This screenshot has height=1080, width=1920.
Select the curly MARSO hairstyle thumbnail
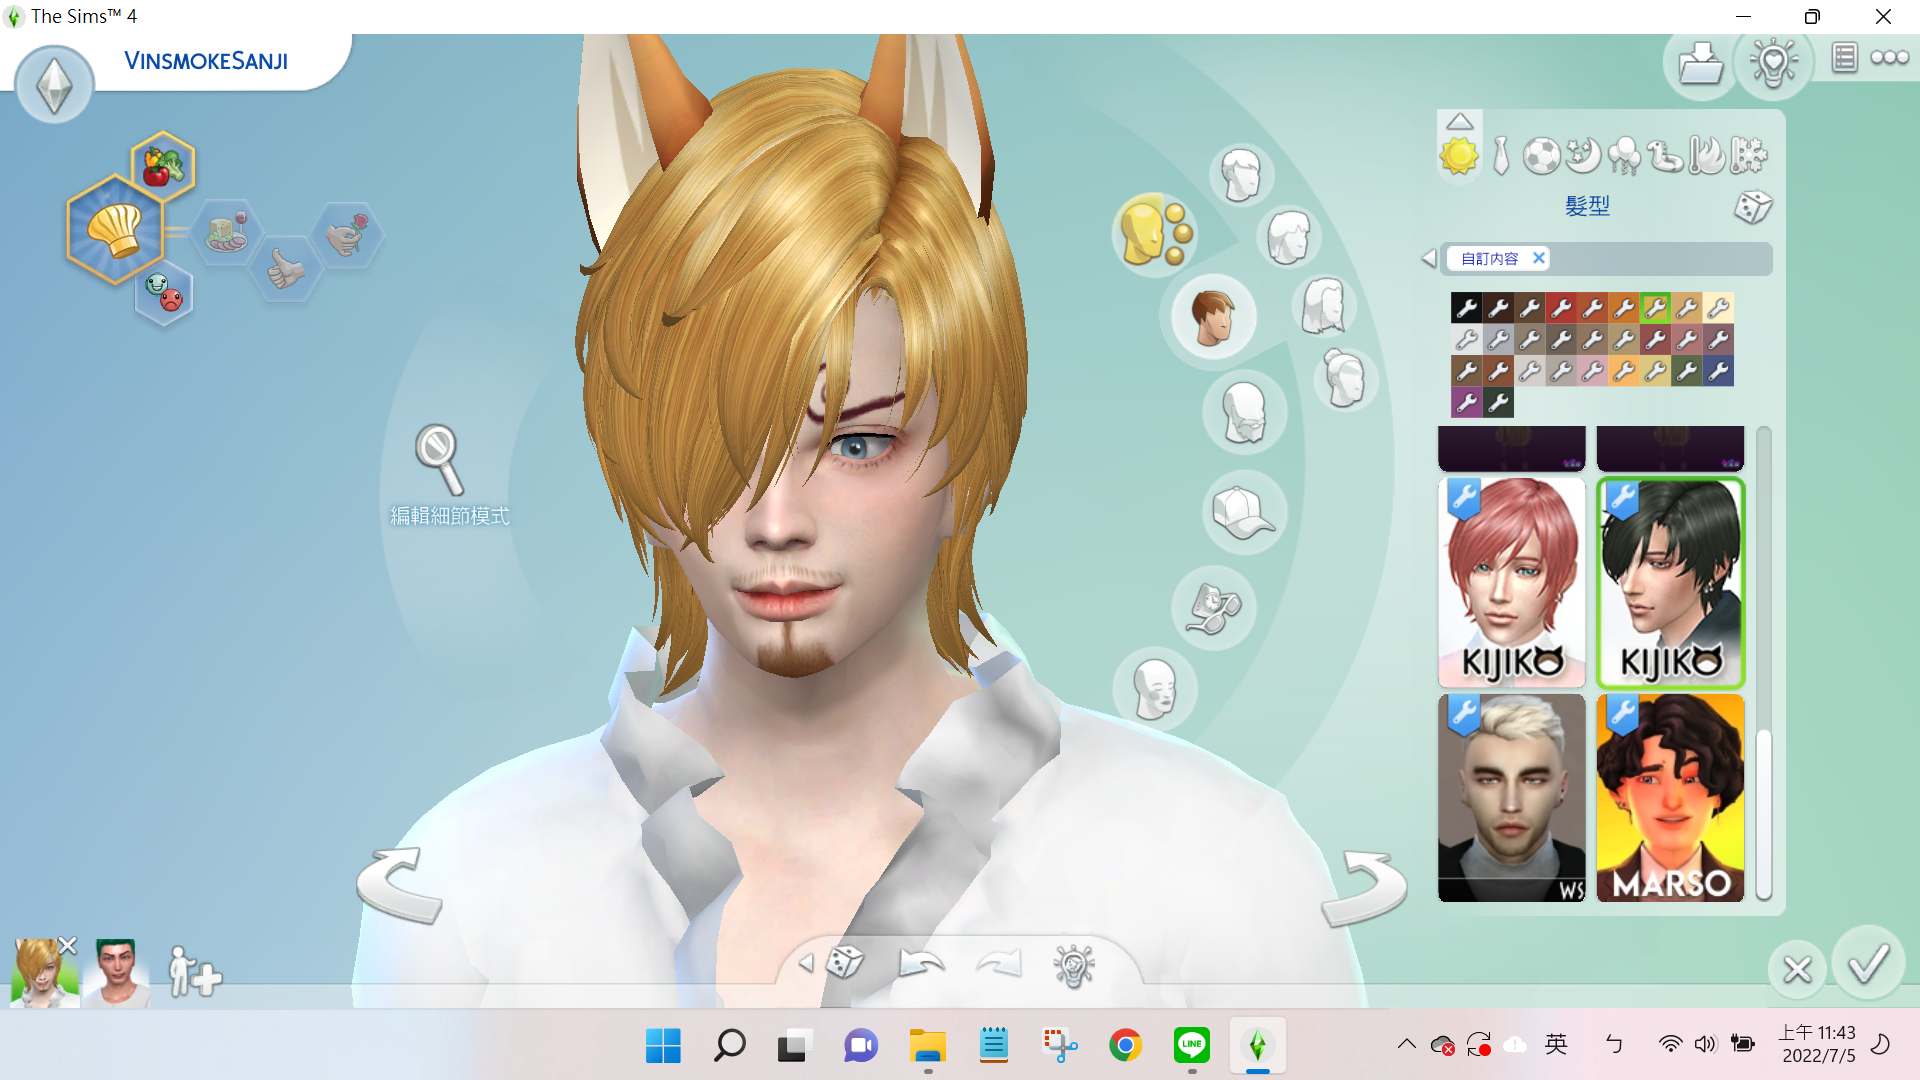click(1670, 798)
